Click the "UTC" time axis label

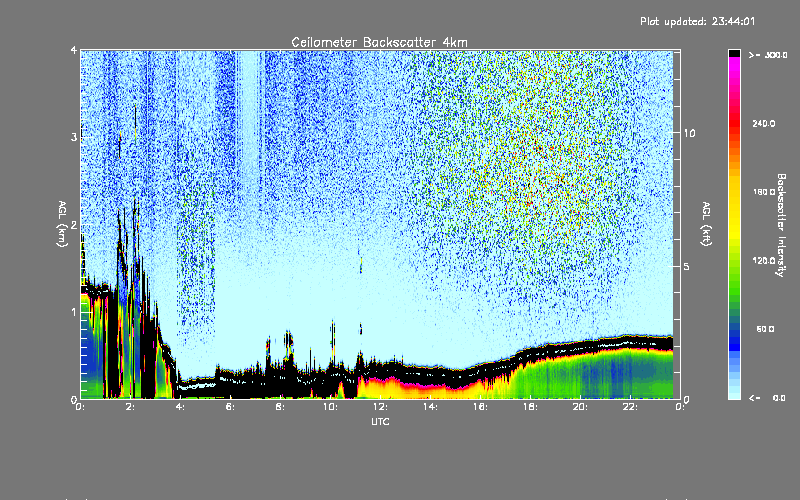380,421
